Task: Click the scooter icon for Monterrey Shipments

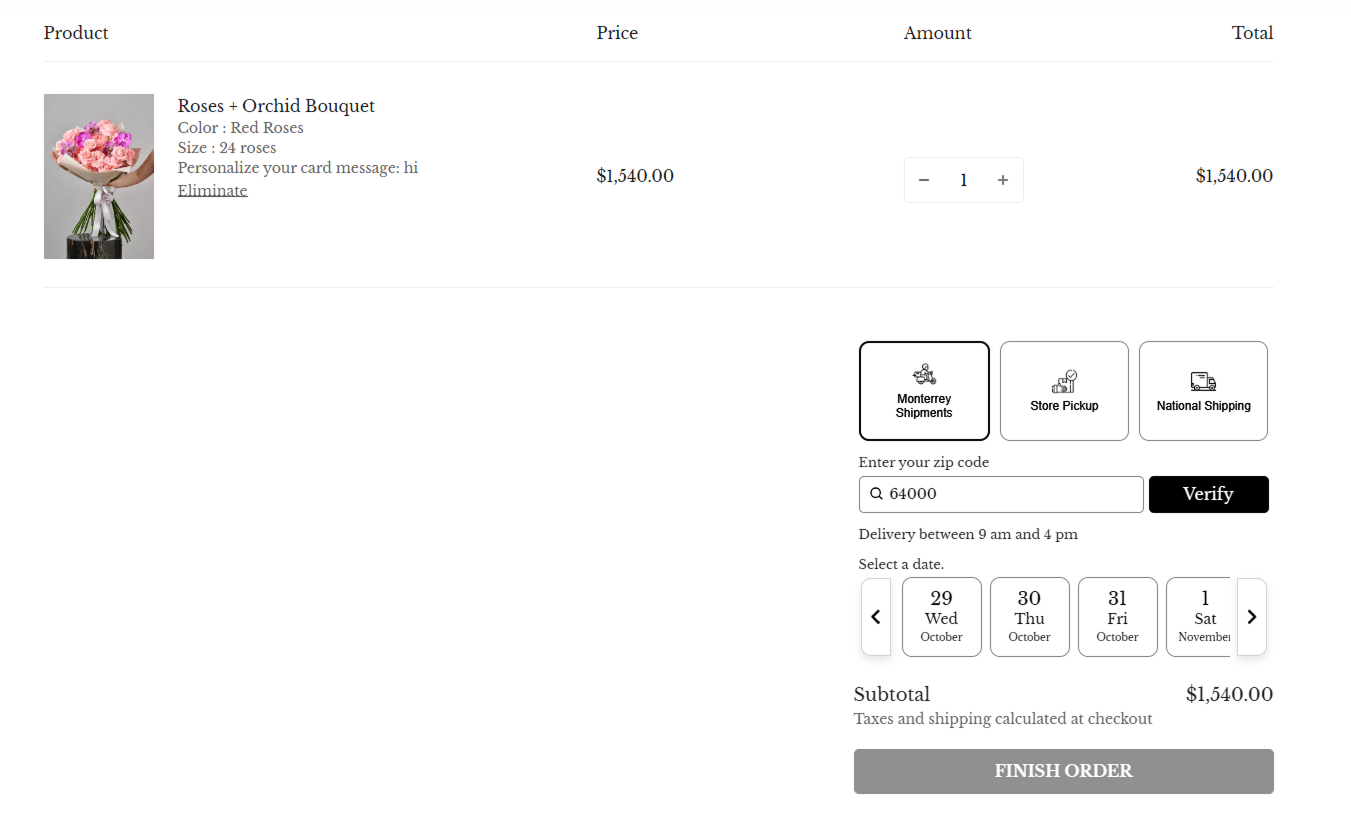Action: coord(924,375)
